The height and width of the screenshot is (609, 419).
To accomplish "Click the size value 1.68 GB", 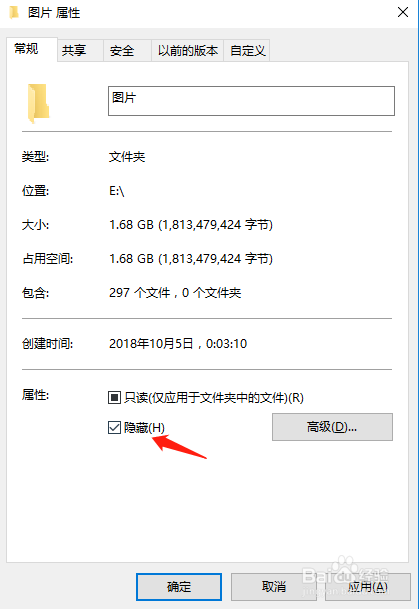I will point(131,225).
